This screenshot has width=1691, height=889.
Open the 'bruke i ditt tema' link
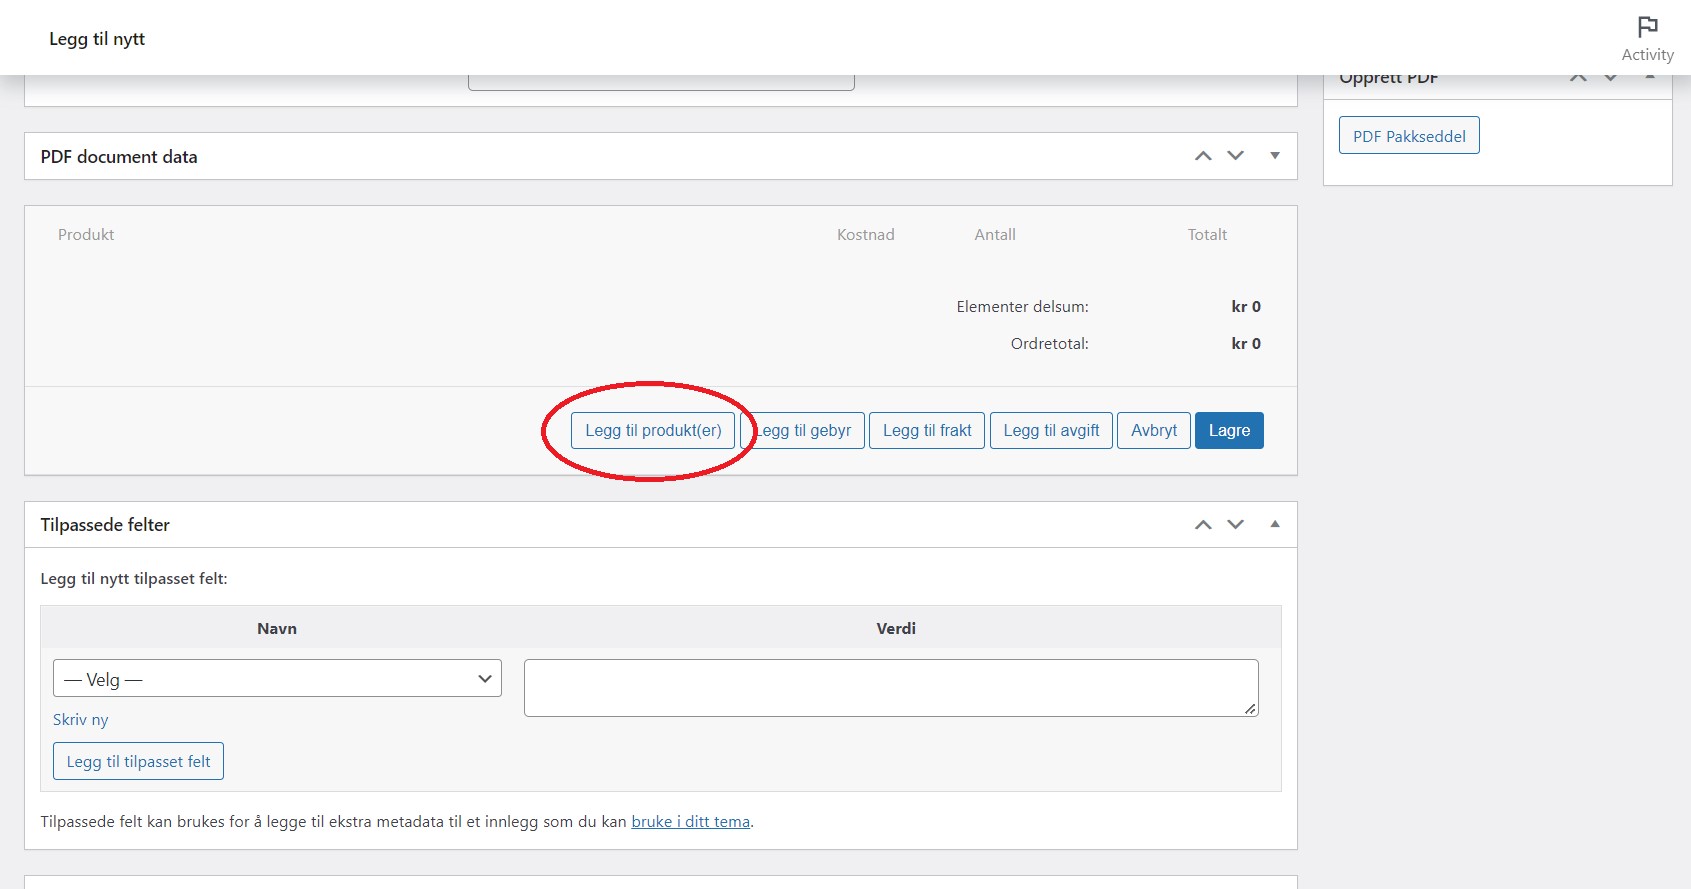tap(690, 822)
